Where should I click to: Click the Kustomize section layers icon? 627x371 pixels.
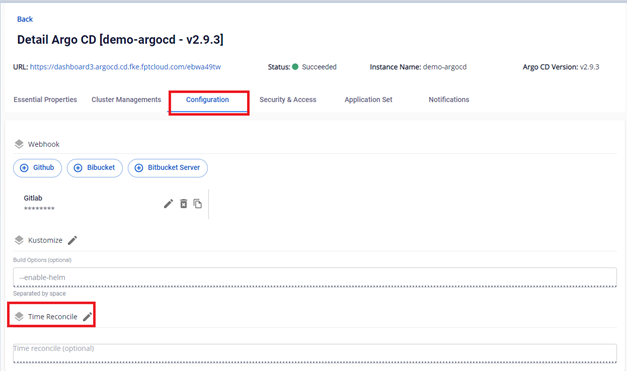click(19, 240)
